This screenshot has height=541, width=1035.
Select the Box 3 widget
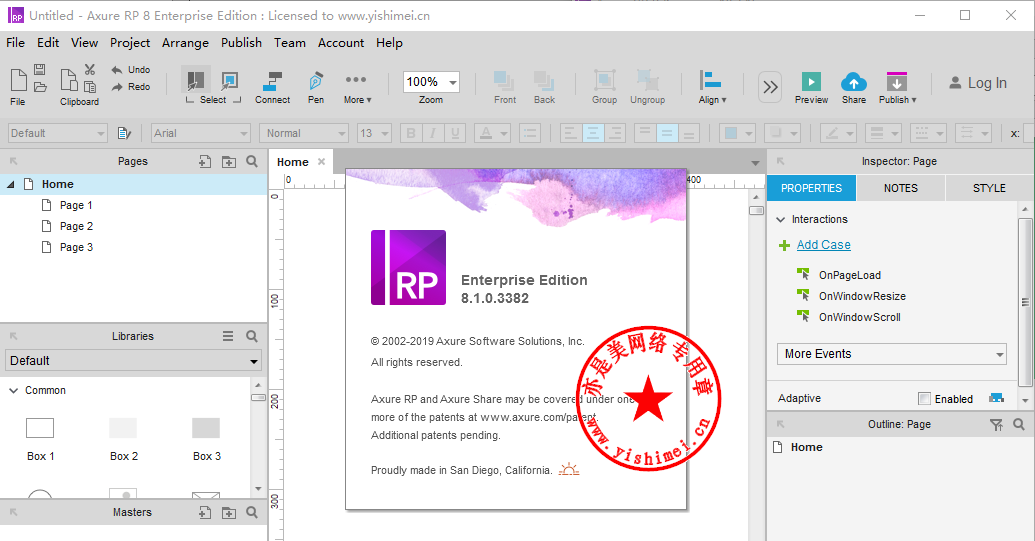point(207,439)
